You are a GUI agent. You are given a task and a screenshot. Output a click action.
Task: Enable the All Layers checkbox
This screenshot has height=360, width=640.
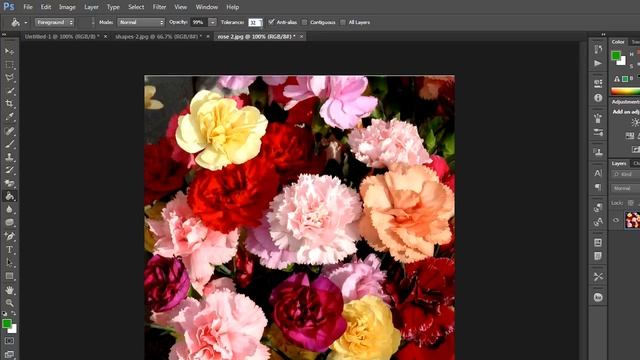pos(343,22)
